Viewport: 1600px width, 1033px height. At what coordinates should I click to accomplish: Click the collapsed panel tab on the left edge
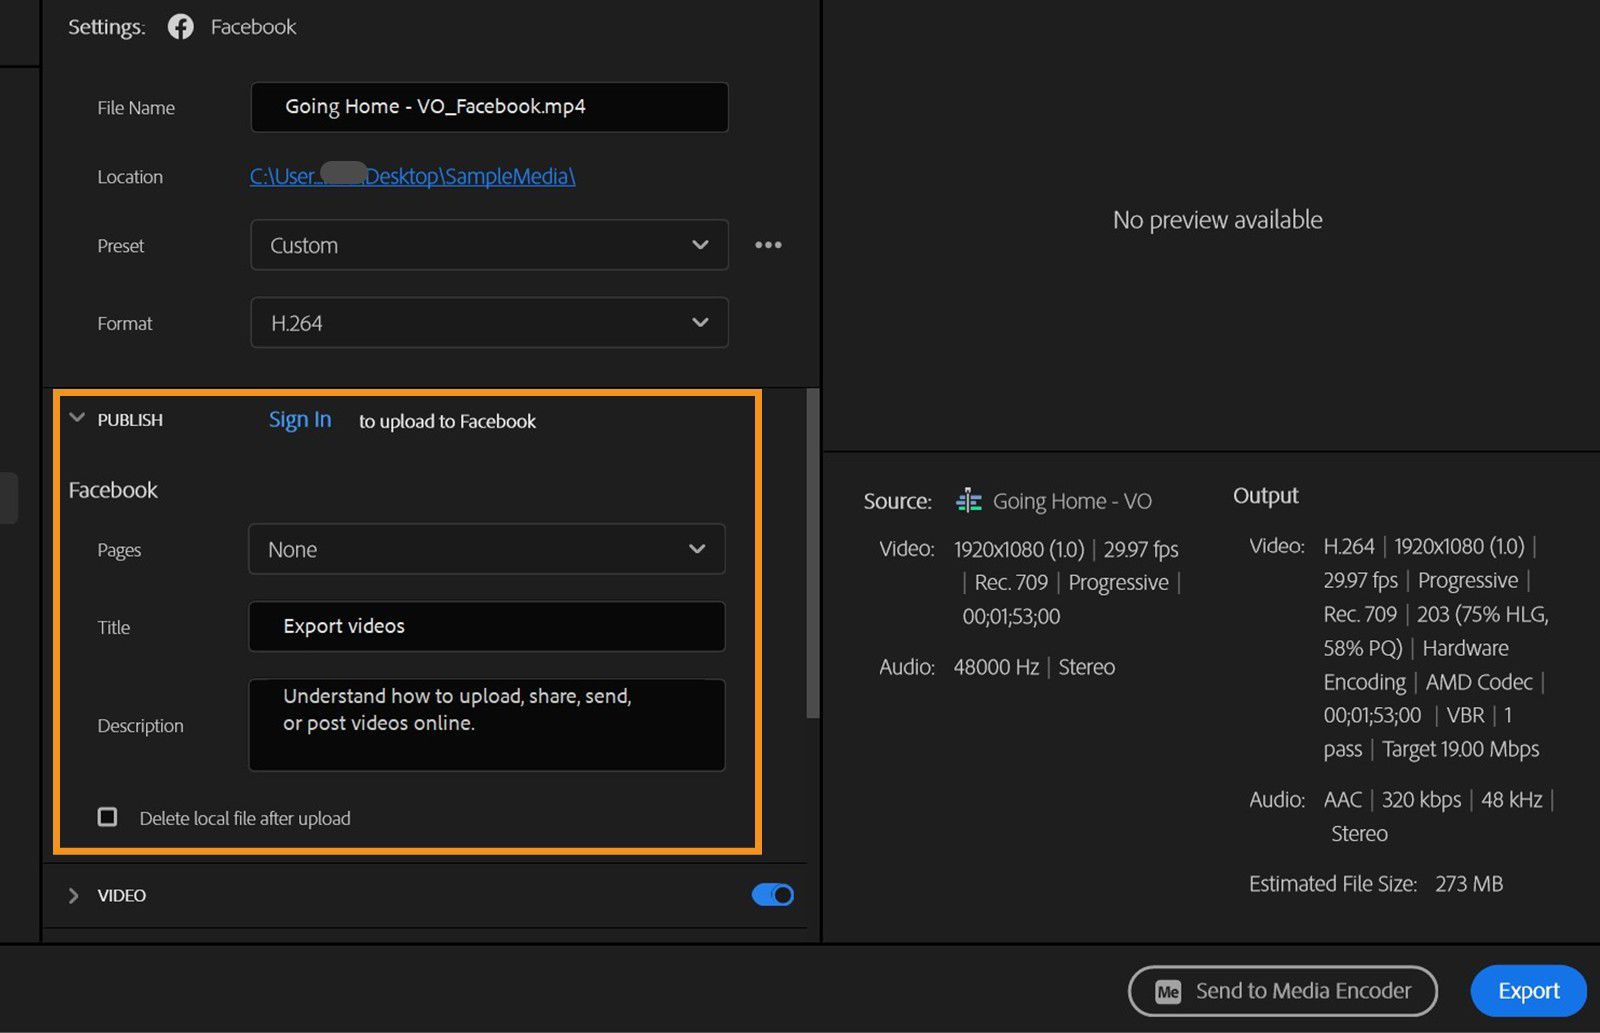[x=9, y=497]
